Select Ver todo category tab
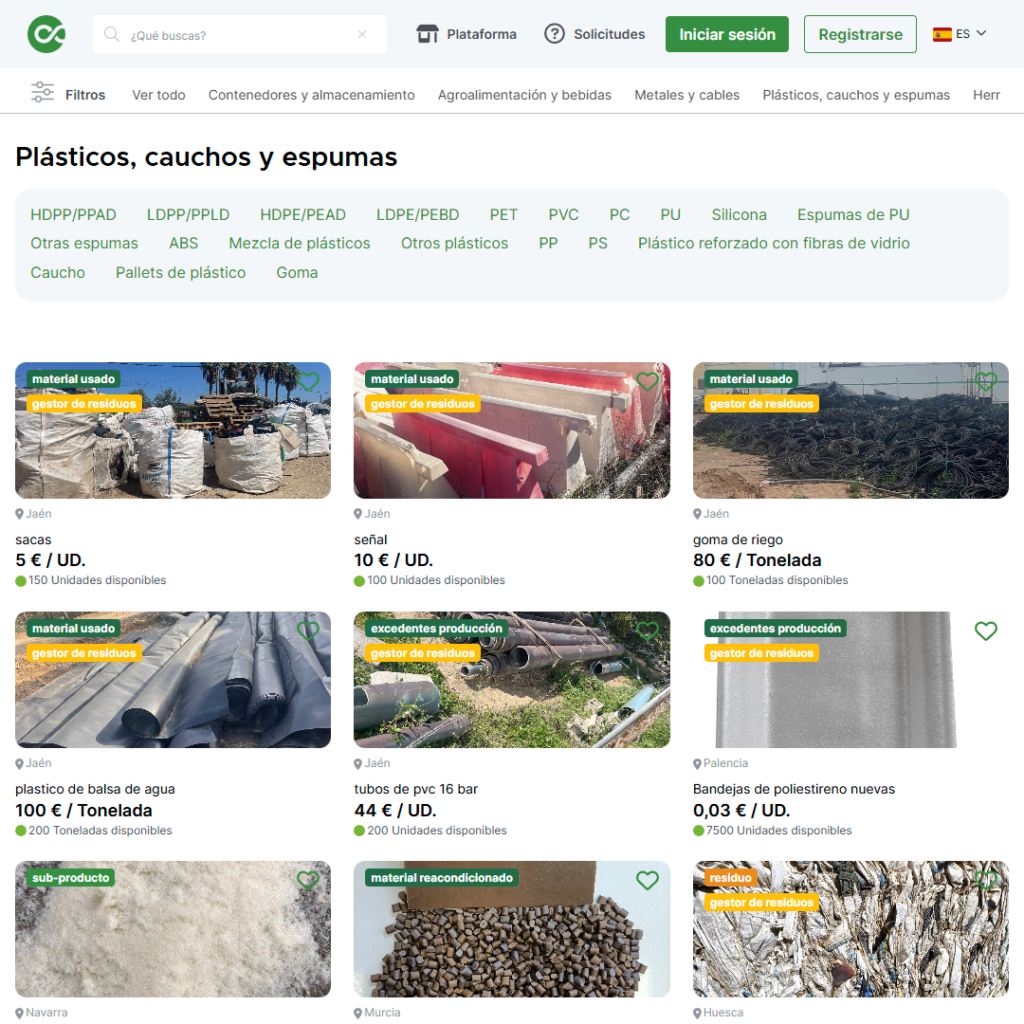This screenshot has height=1024, width=1024. pyautogui.click(x=159, y=95)
